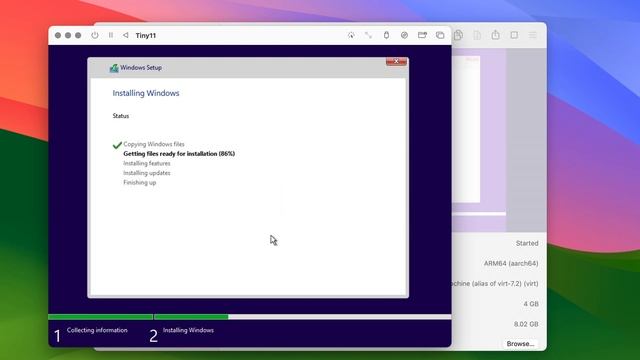The width and height of the screenshot is (640, 360).
Task: Click the '4 GB' memory value
Action: 531,304
